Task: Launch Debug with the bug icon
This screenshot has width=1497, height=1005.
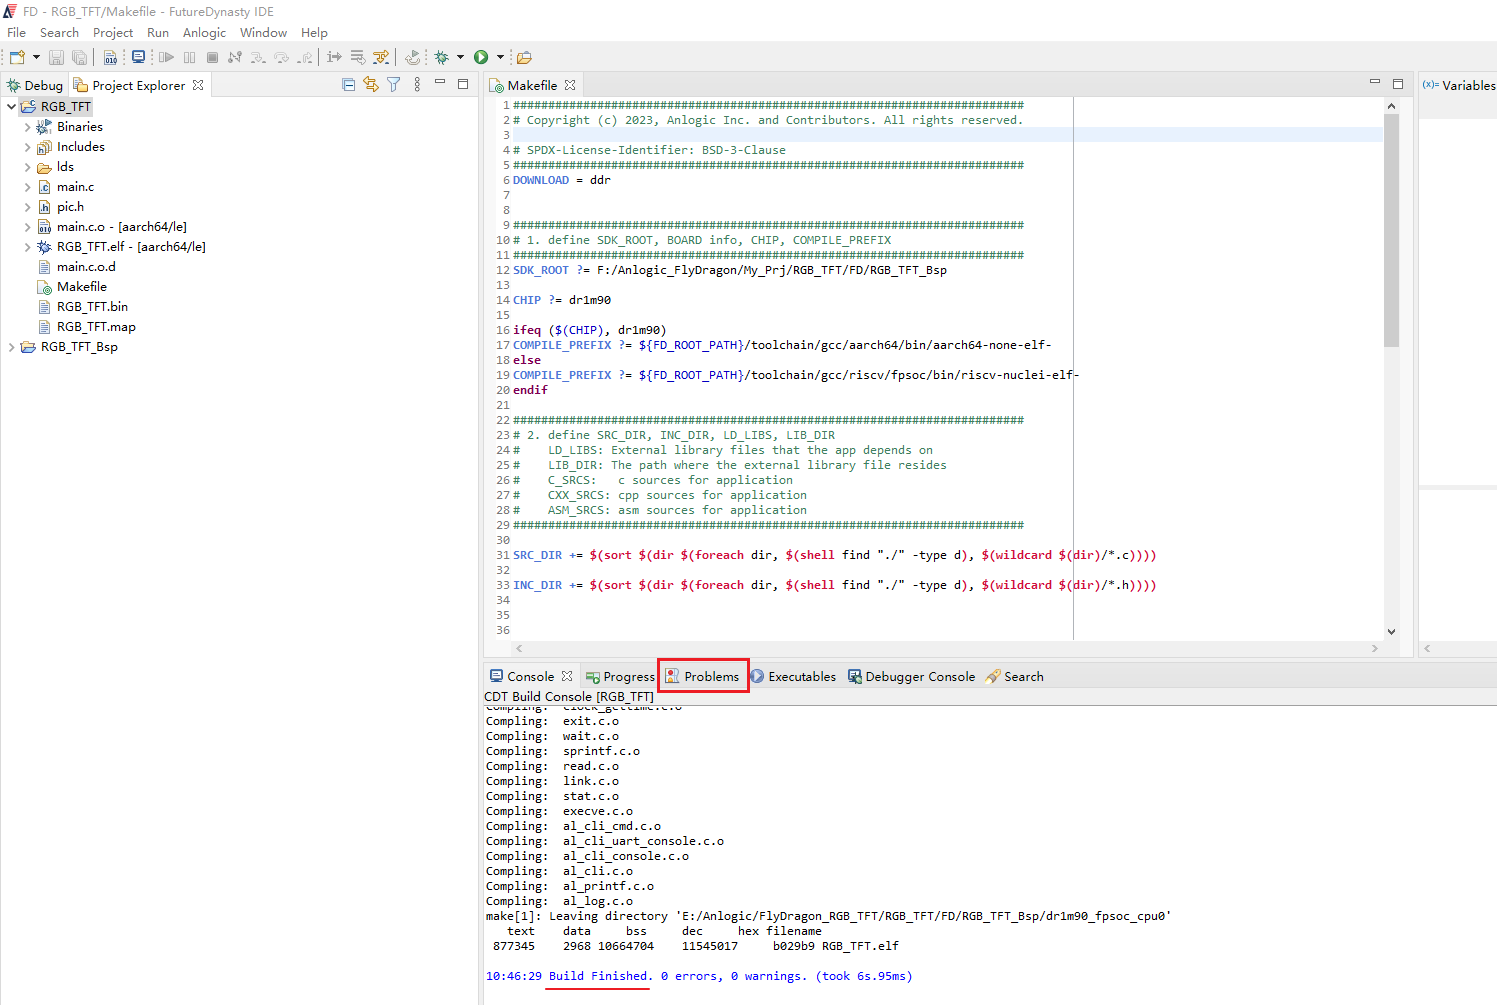Action: (x=441, y=57)
